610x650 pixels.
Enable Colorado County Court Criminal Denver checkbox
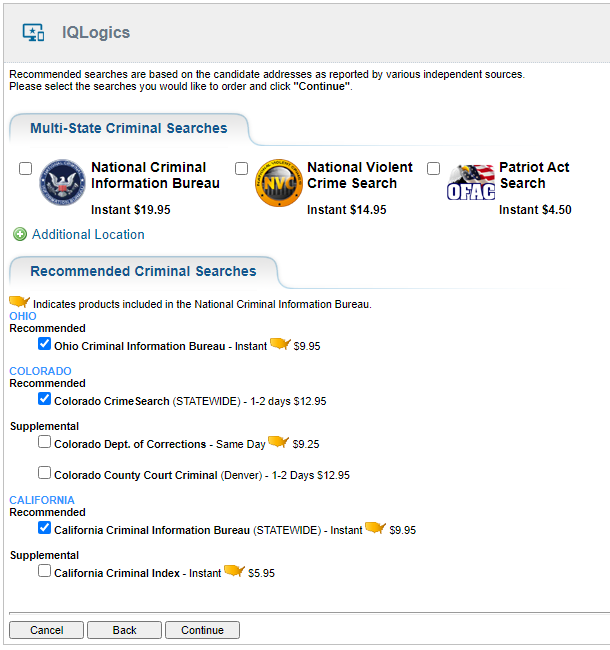[x=44, y=473]
